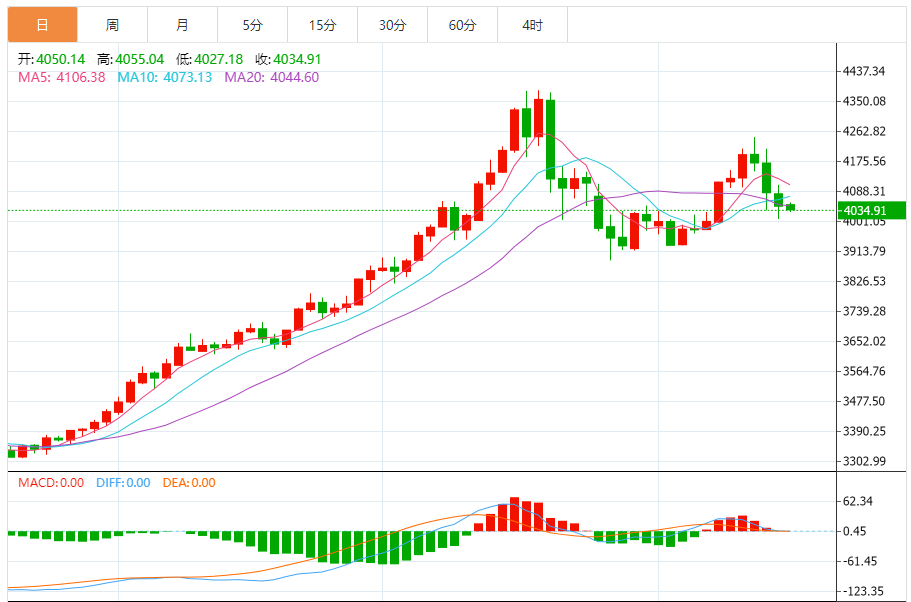This screenshot has height=602, width=911.
Task: Click the 3739.28 price axis label
Action: tap(864, 311)
